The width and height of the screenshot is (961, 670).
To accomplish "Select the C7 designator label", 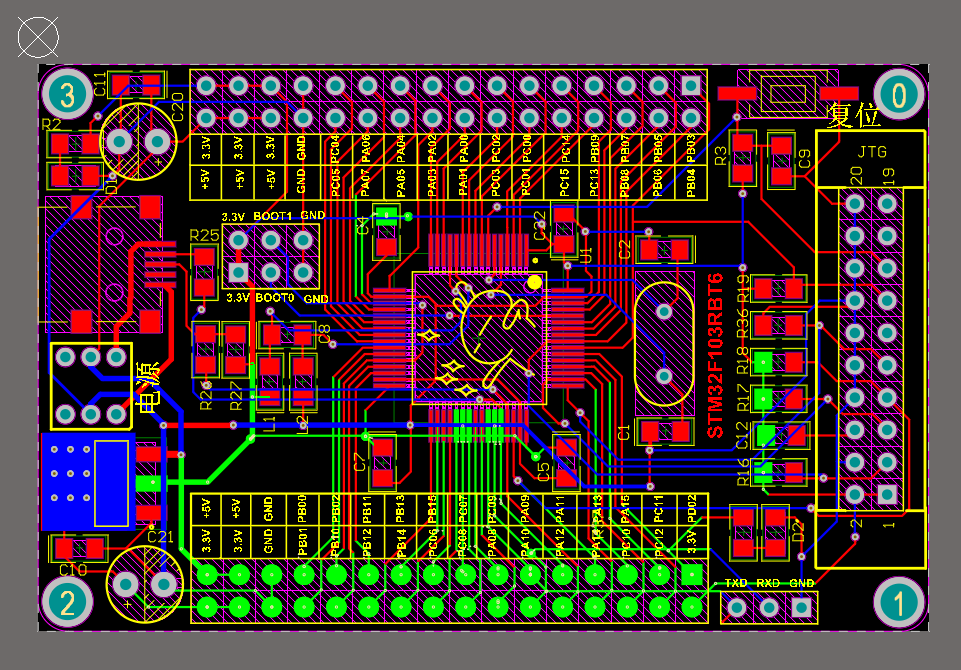I will click(x=360, y=462).
